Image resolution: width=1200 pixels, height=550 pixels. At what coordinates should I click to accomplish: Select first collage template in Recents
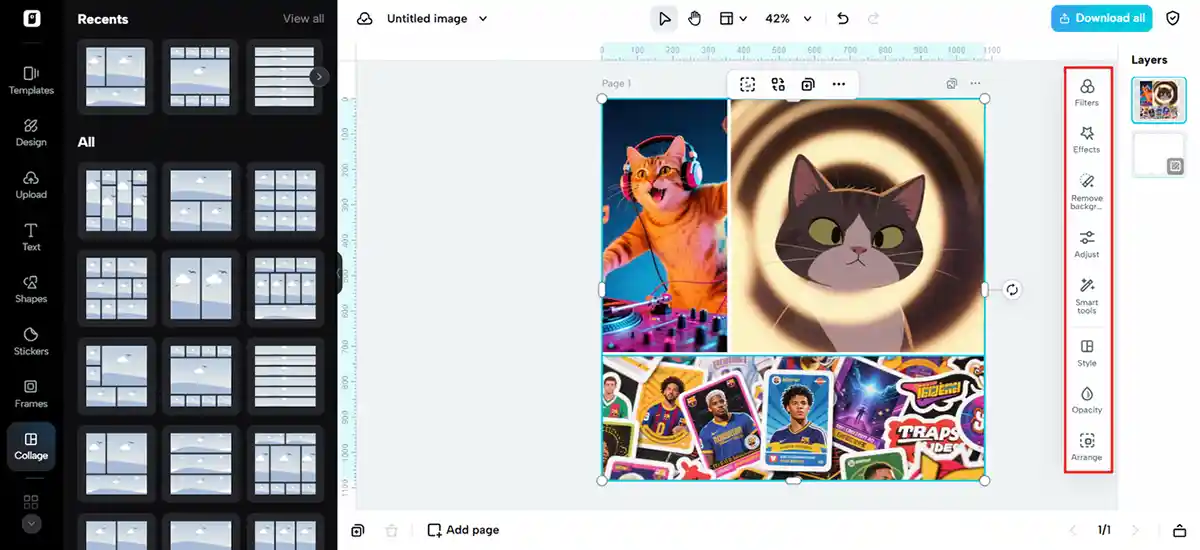pos(115,76)
